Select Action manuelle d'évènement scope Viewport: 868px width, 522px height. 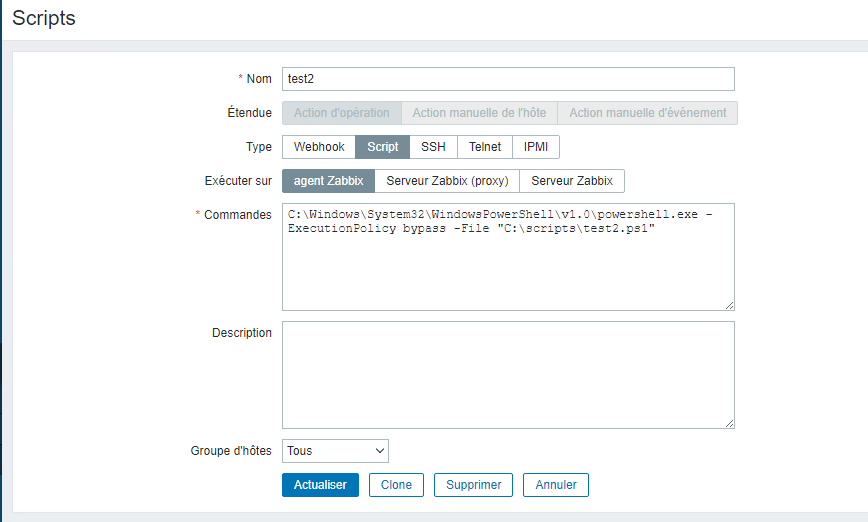click(x=647, y=113)
